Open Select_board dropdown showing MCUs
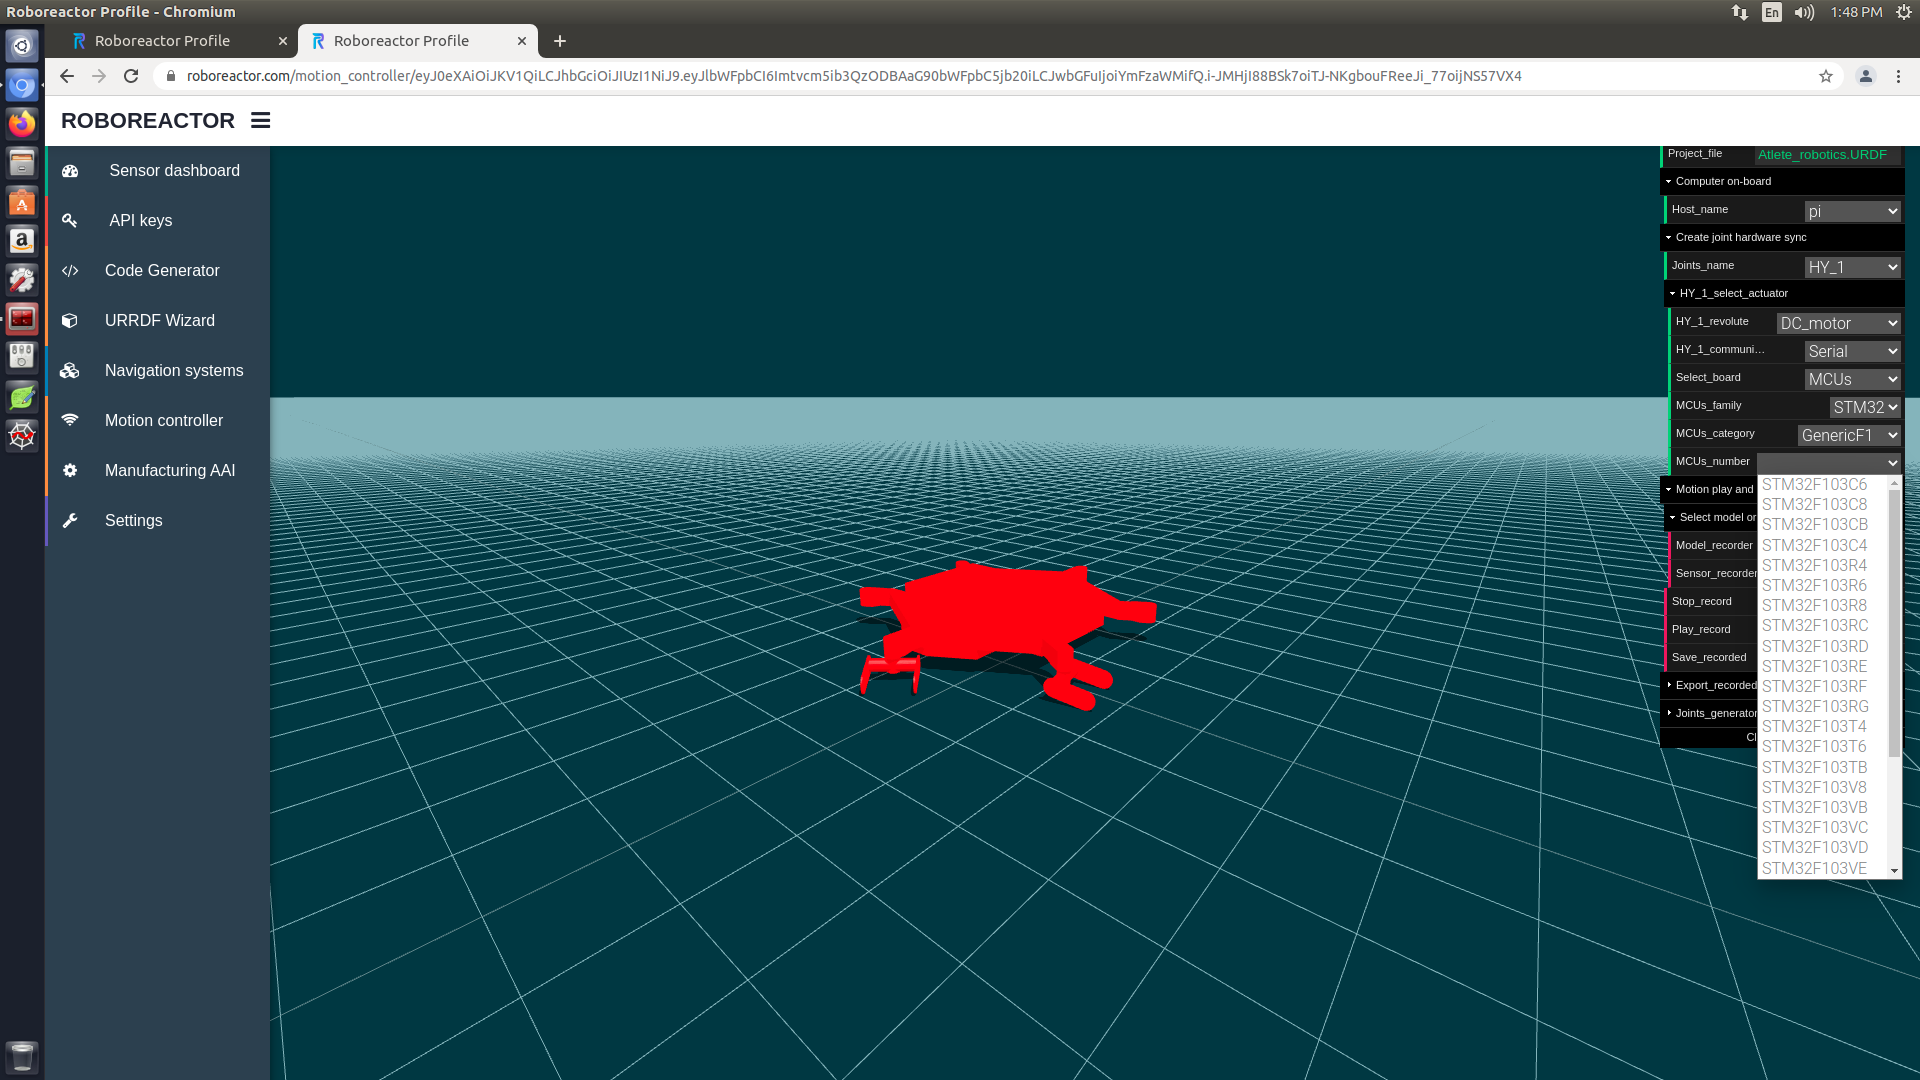 [1852, 379]
